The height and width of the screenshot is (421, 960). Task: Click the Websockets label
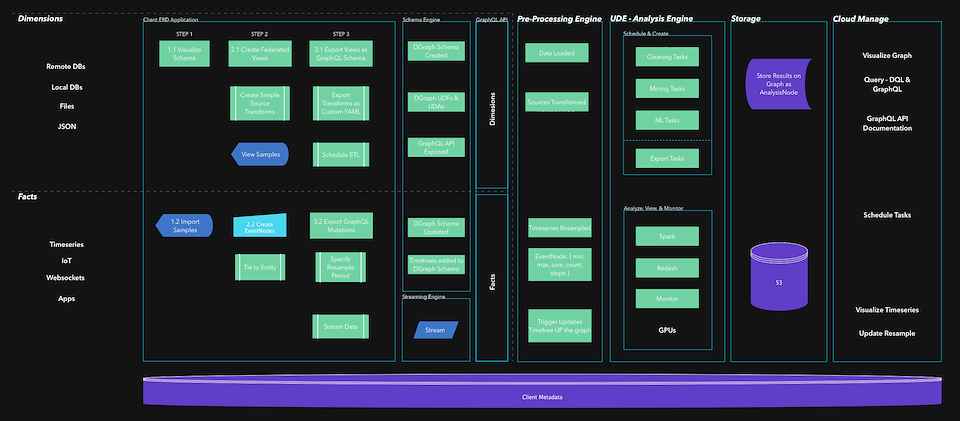[67, 277]
